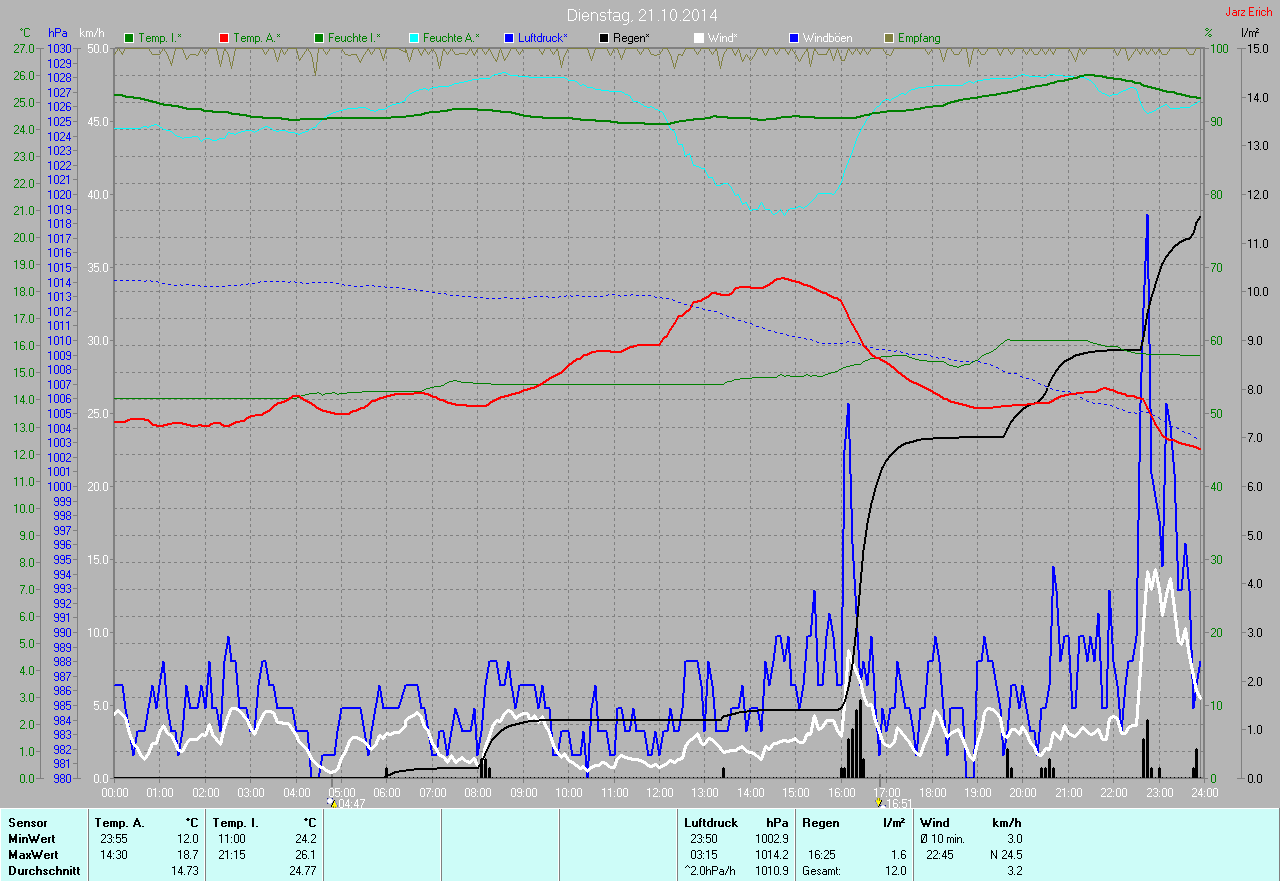Click the Temp. A. maximum value "18.7"
Screen dimensions: 1280x881
tap(188, 854)
